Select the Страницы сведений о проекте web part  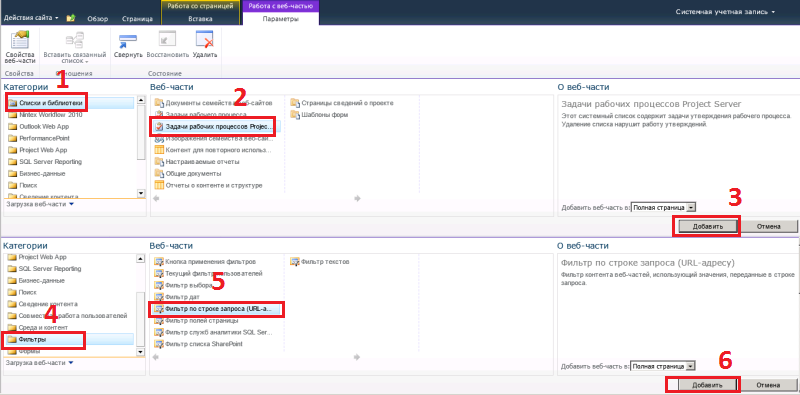pyautogui.click(x=342, y=103)
